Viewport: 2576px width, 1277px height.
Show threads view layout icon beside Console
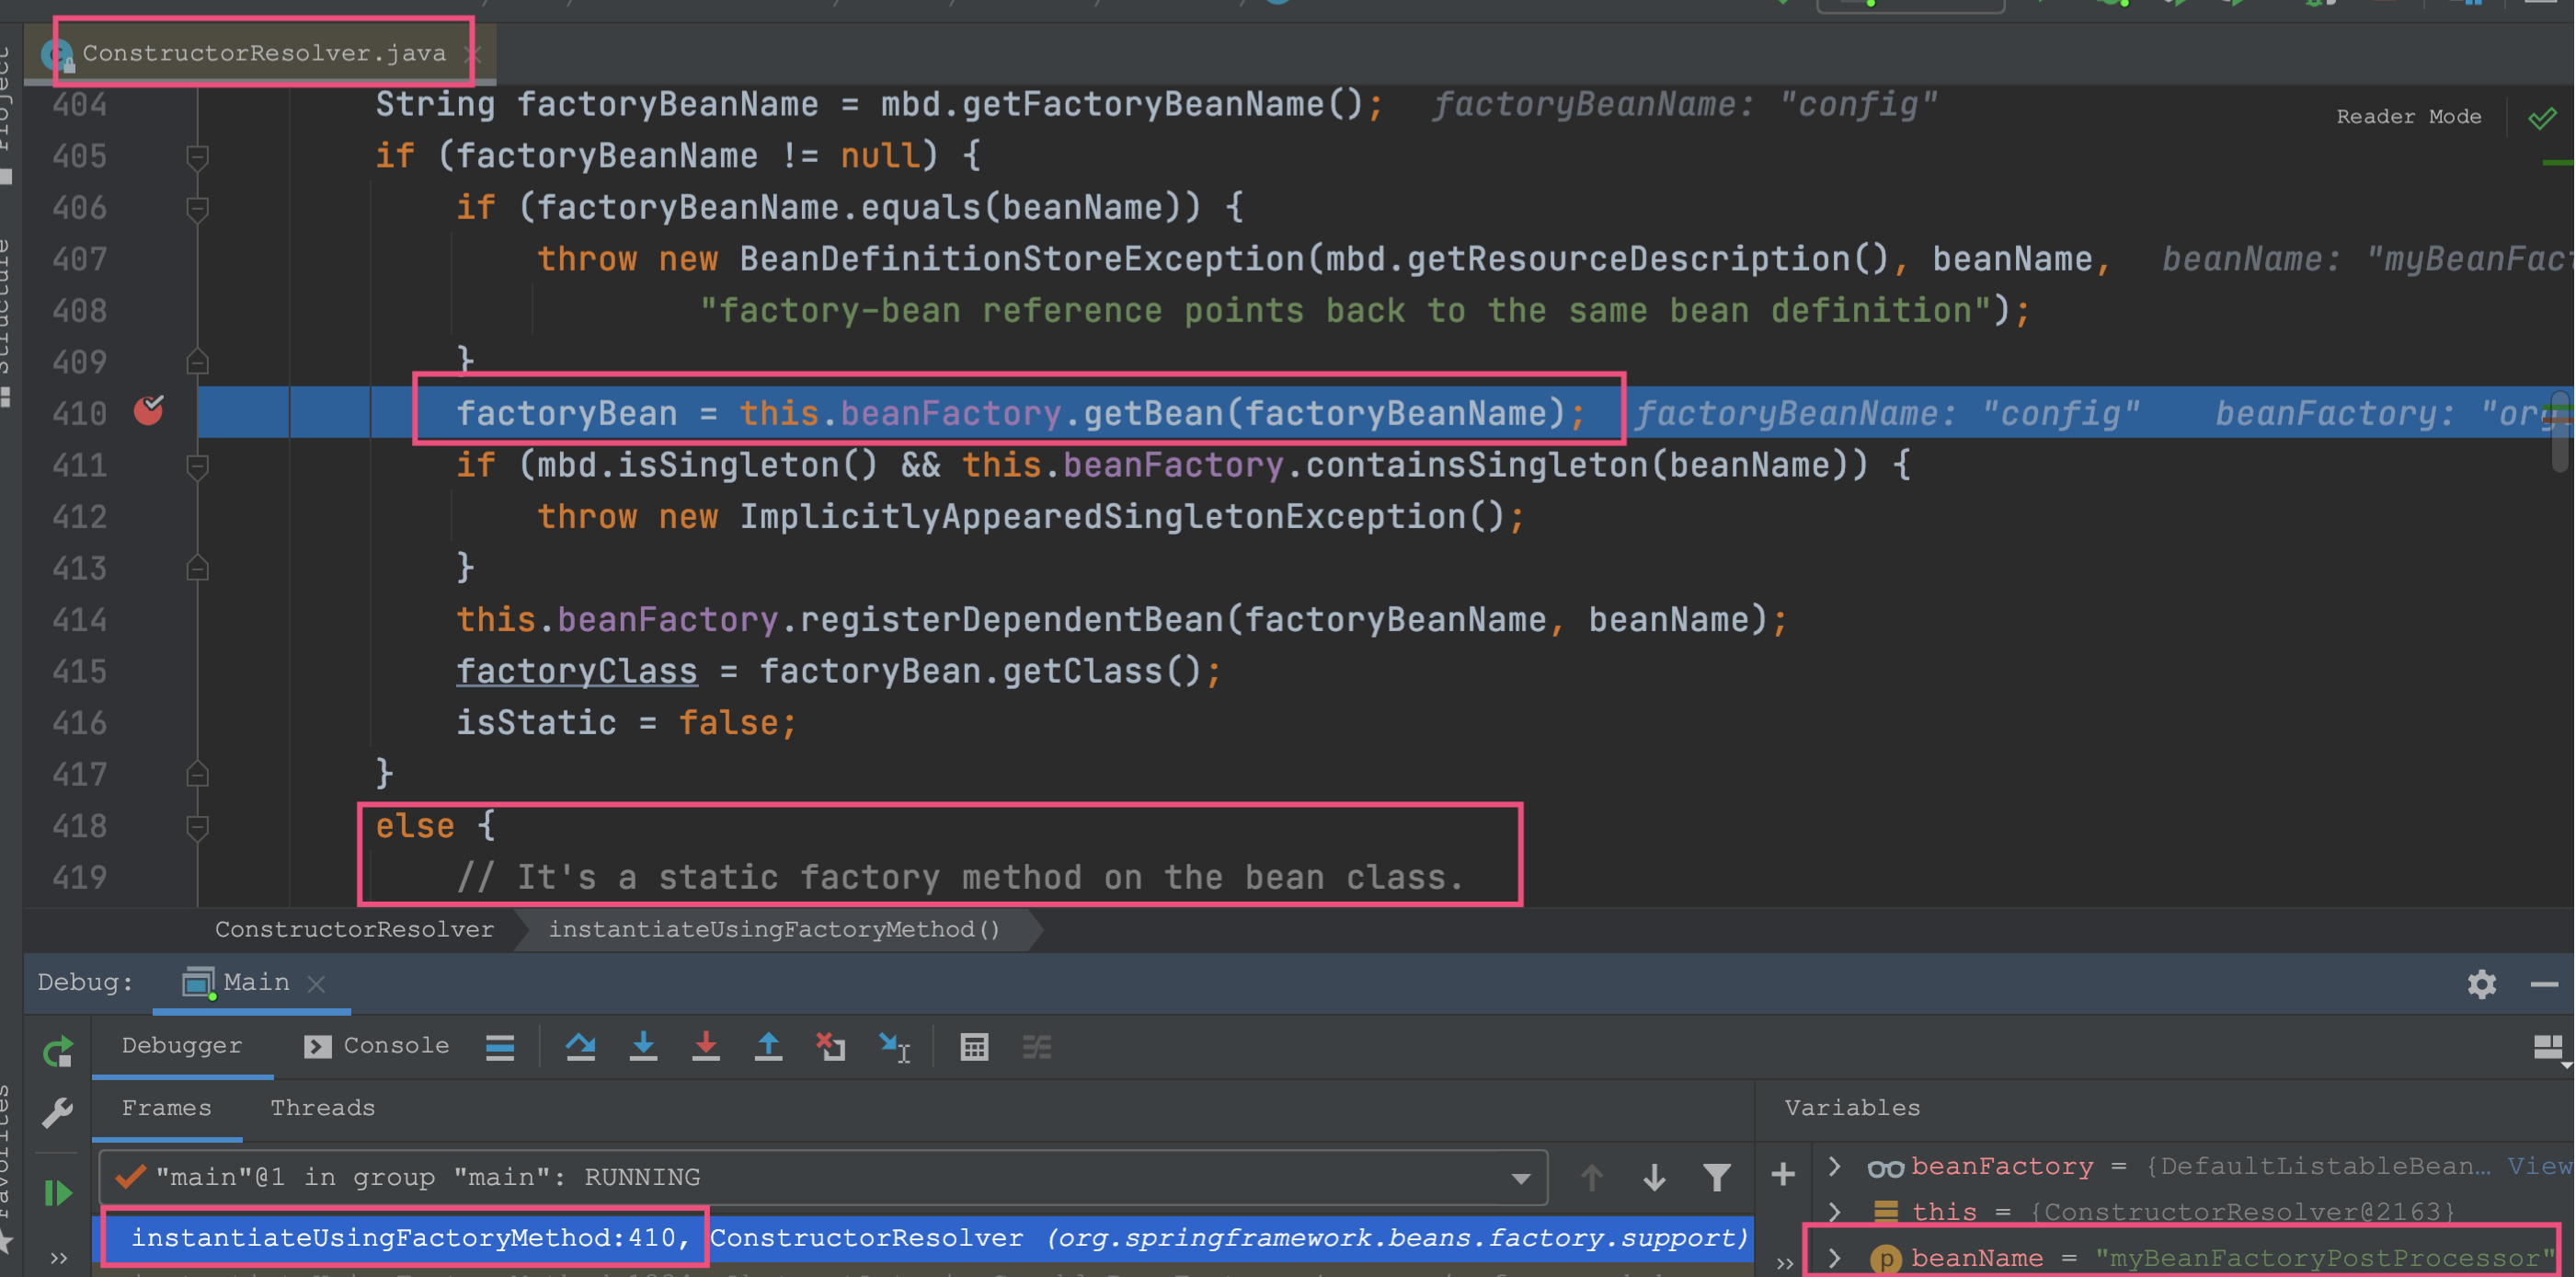point(500,1047)
